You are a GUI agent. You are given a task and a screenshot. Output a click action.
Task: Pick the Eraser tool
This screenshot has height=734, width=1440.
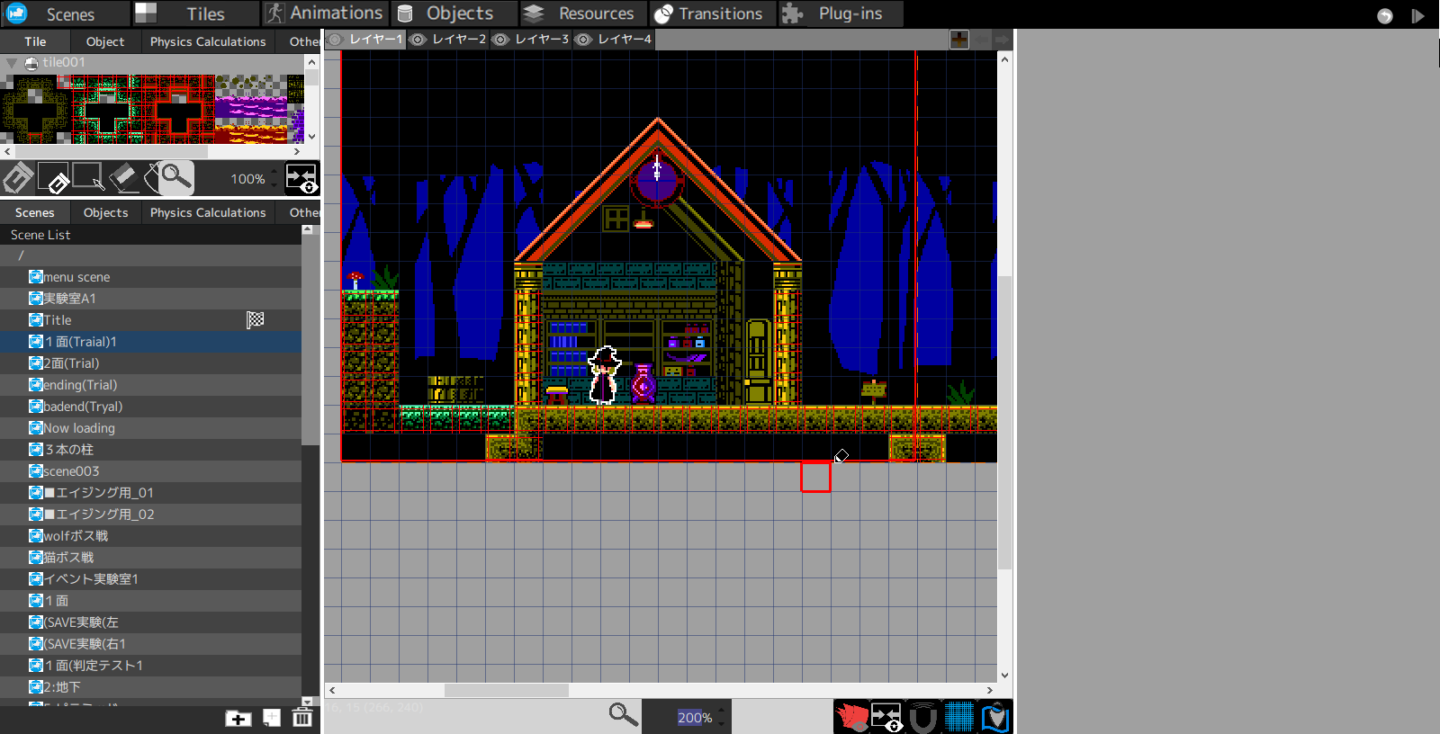[123, 178]
